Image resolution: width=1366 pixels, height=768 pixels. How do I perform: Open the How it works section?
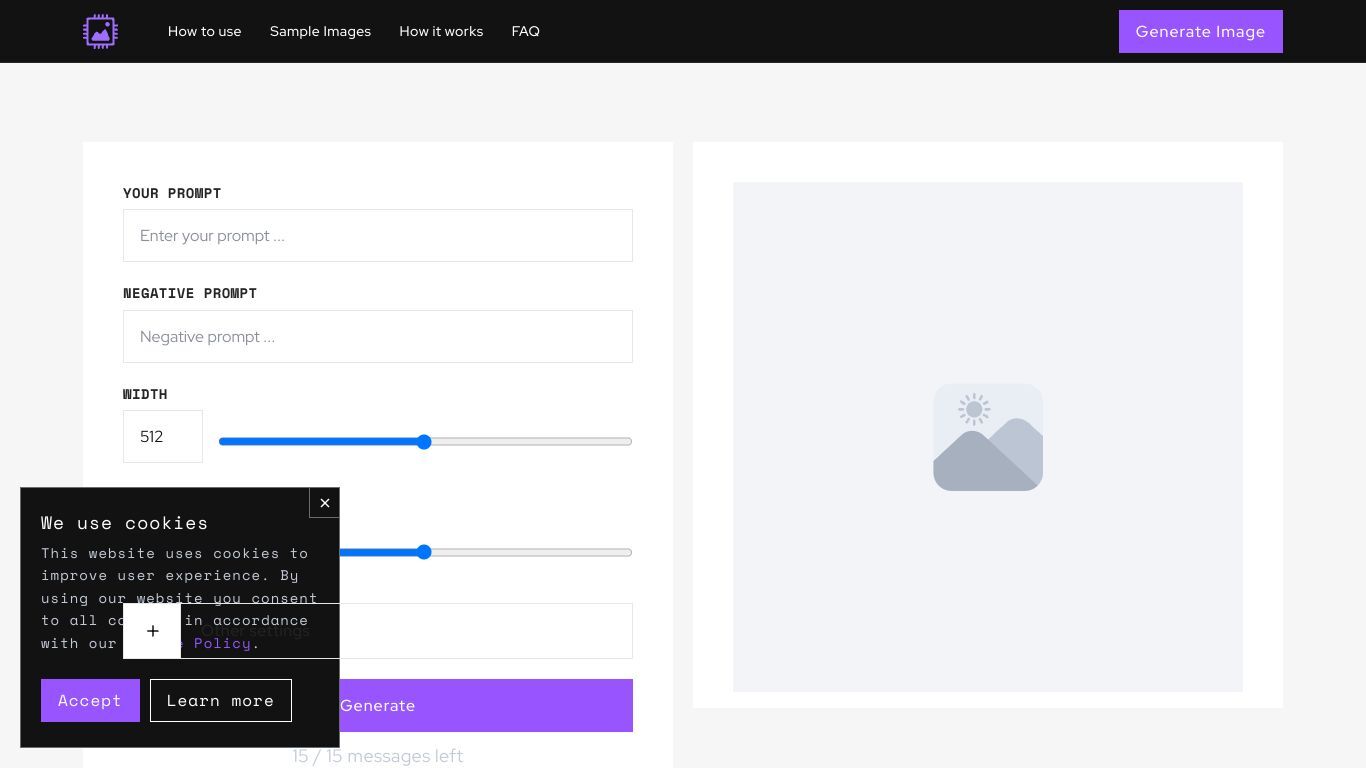[441, 31]
